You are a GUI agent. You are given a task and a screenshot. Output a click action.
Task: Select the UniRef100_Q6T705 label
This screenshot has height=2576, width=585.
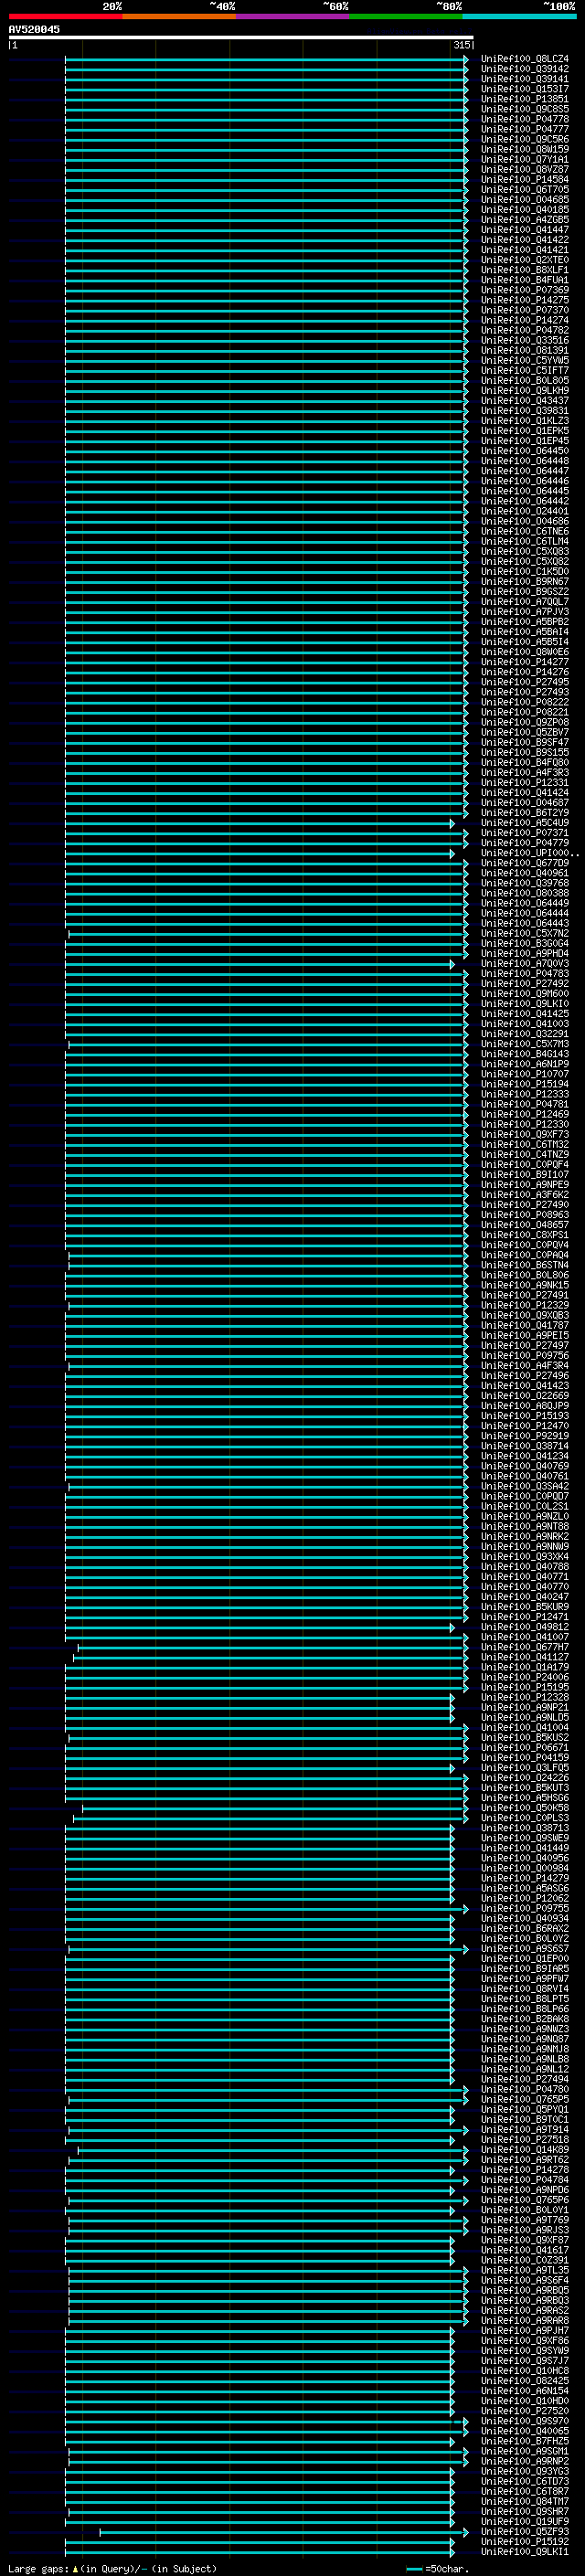[x=525, y=189]
